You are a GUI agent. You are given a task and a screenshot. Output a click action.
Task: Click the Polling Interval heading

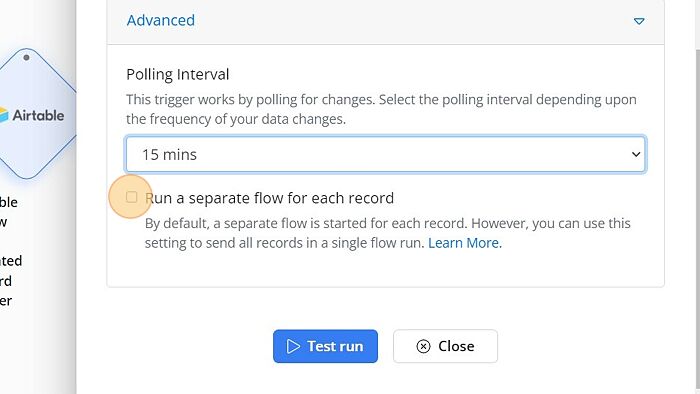pyautogui.click(x=178, y=74)
